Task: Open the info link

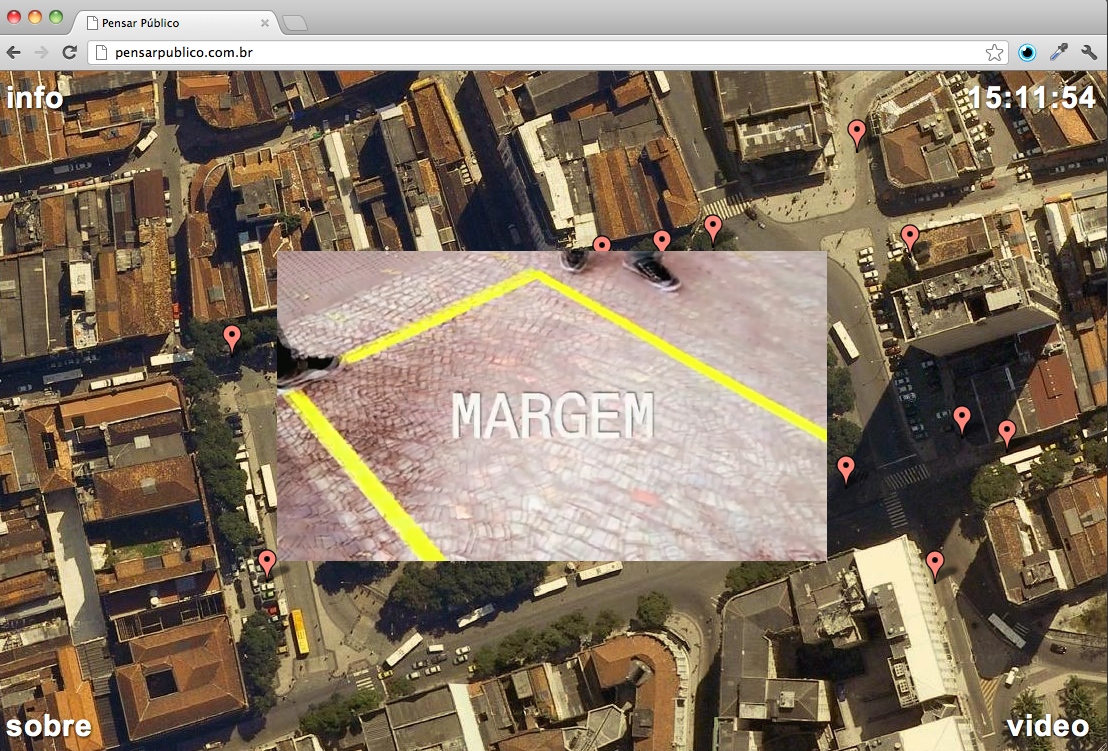Action: (x=35, y=98)
